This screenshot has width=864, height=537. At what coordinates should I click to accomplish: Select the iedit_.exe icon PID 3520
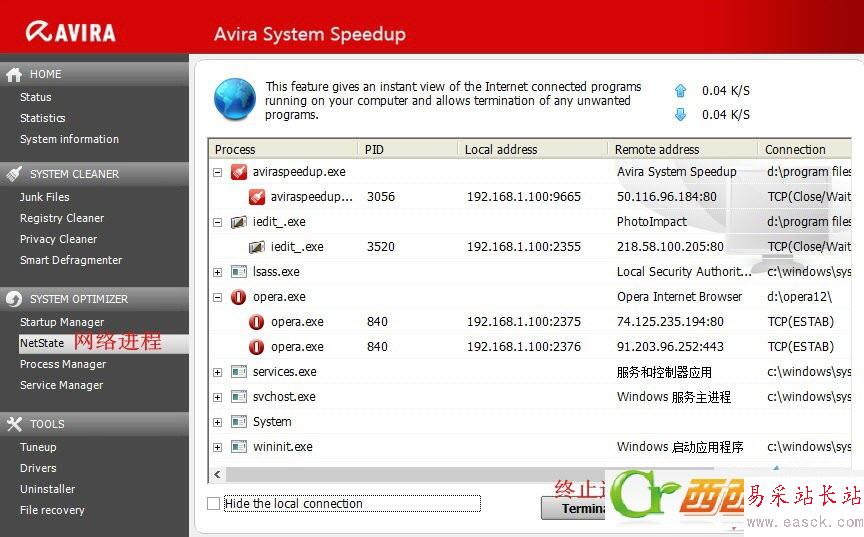(x=257, y=247)
